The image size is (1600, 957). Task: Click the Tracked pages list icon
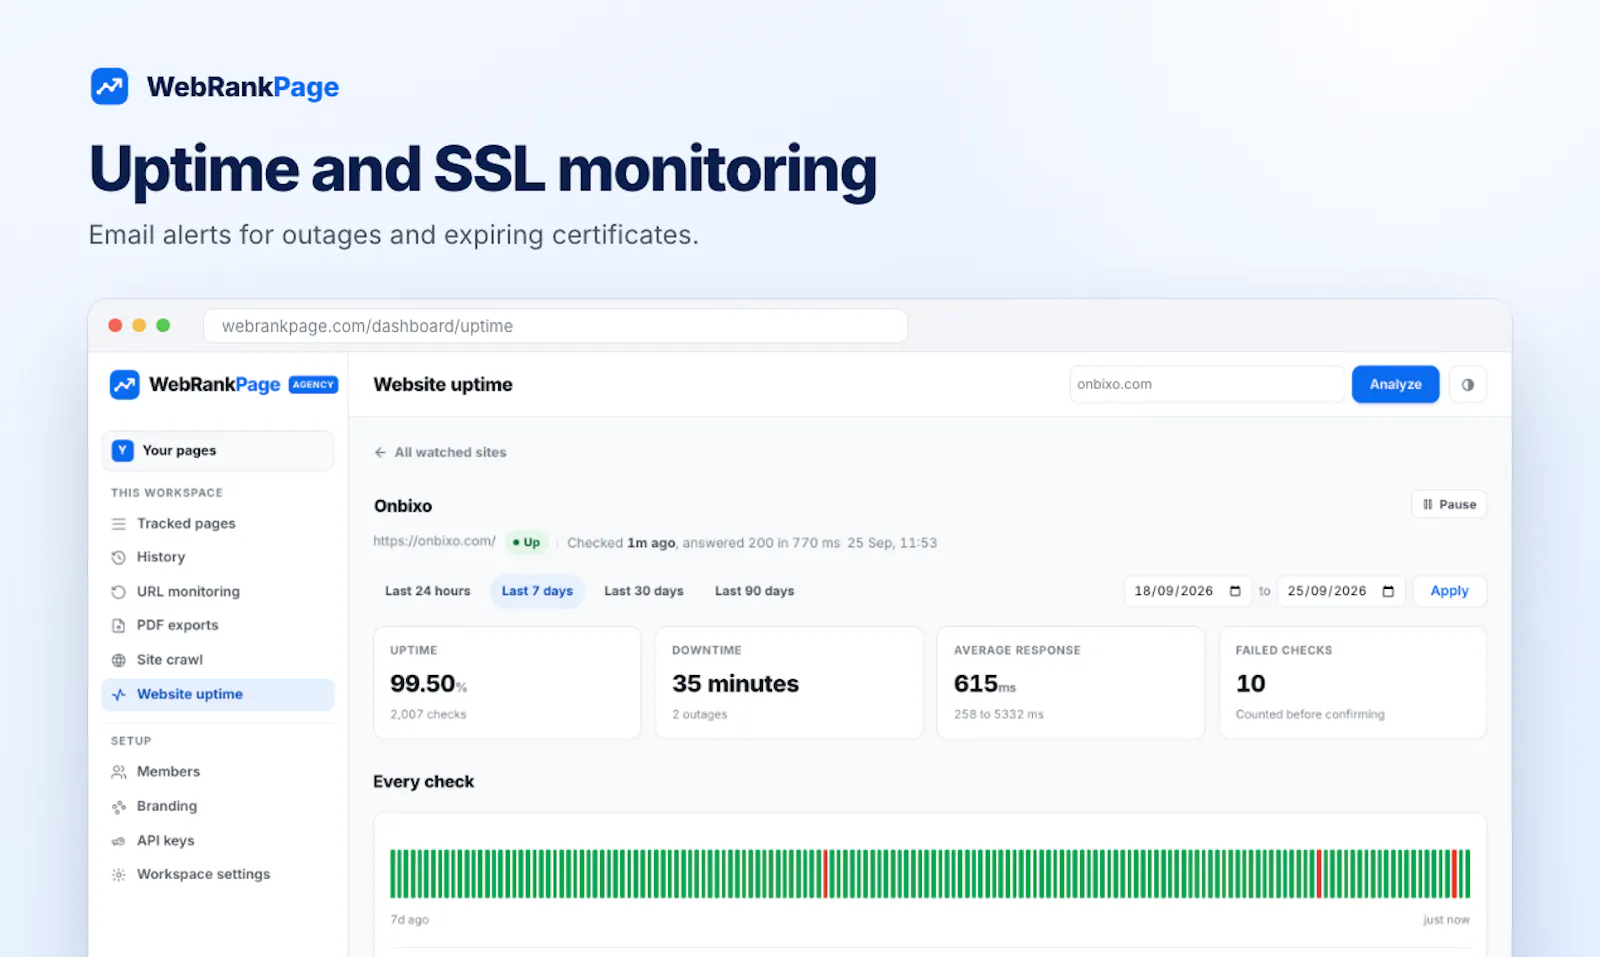point(119,524)
